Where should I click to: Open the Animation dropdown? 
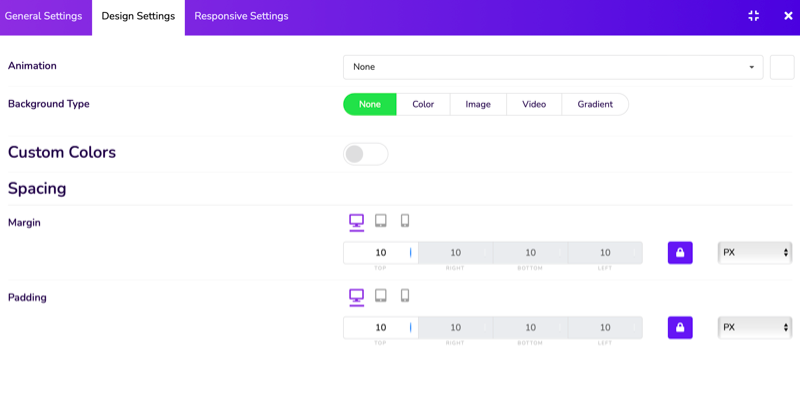553,67
